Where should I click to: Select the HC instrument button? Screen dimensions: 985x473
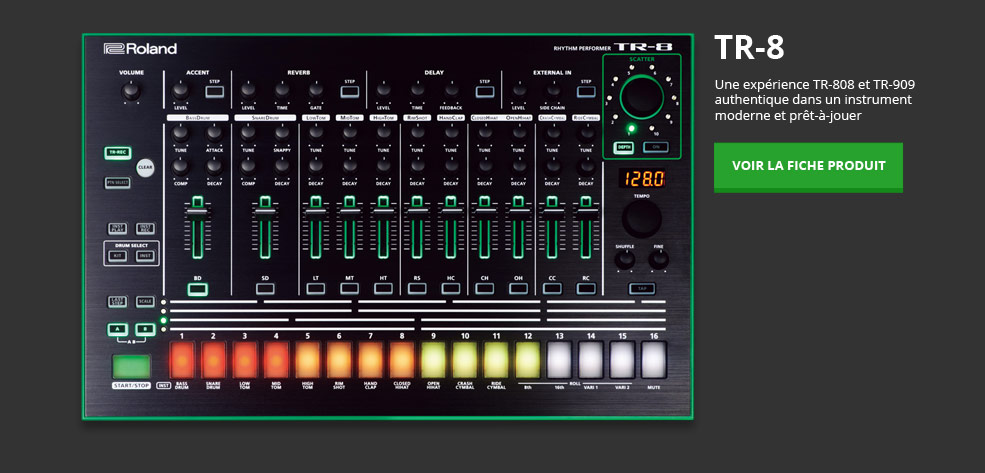[450, 289]
